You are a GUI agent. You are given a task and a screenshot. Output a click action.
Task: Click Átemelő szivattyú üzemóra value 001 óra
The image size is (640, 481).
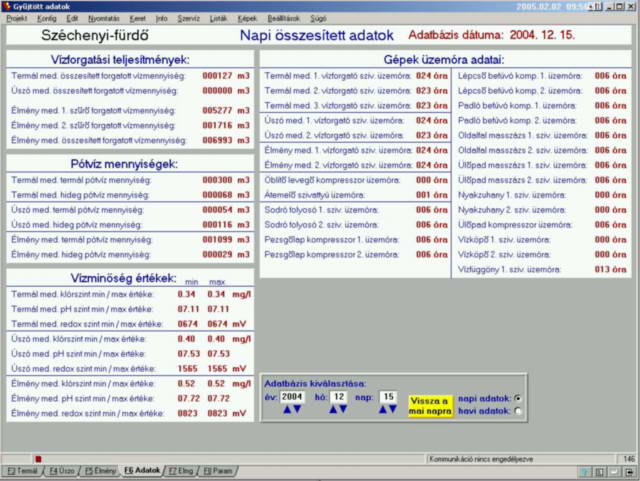[432, 195]
